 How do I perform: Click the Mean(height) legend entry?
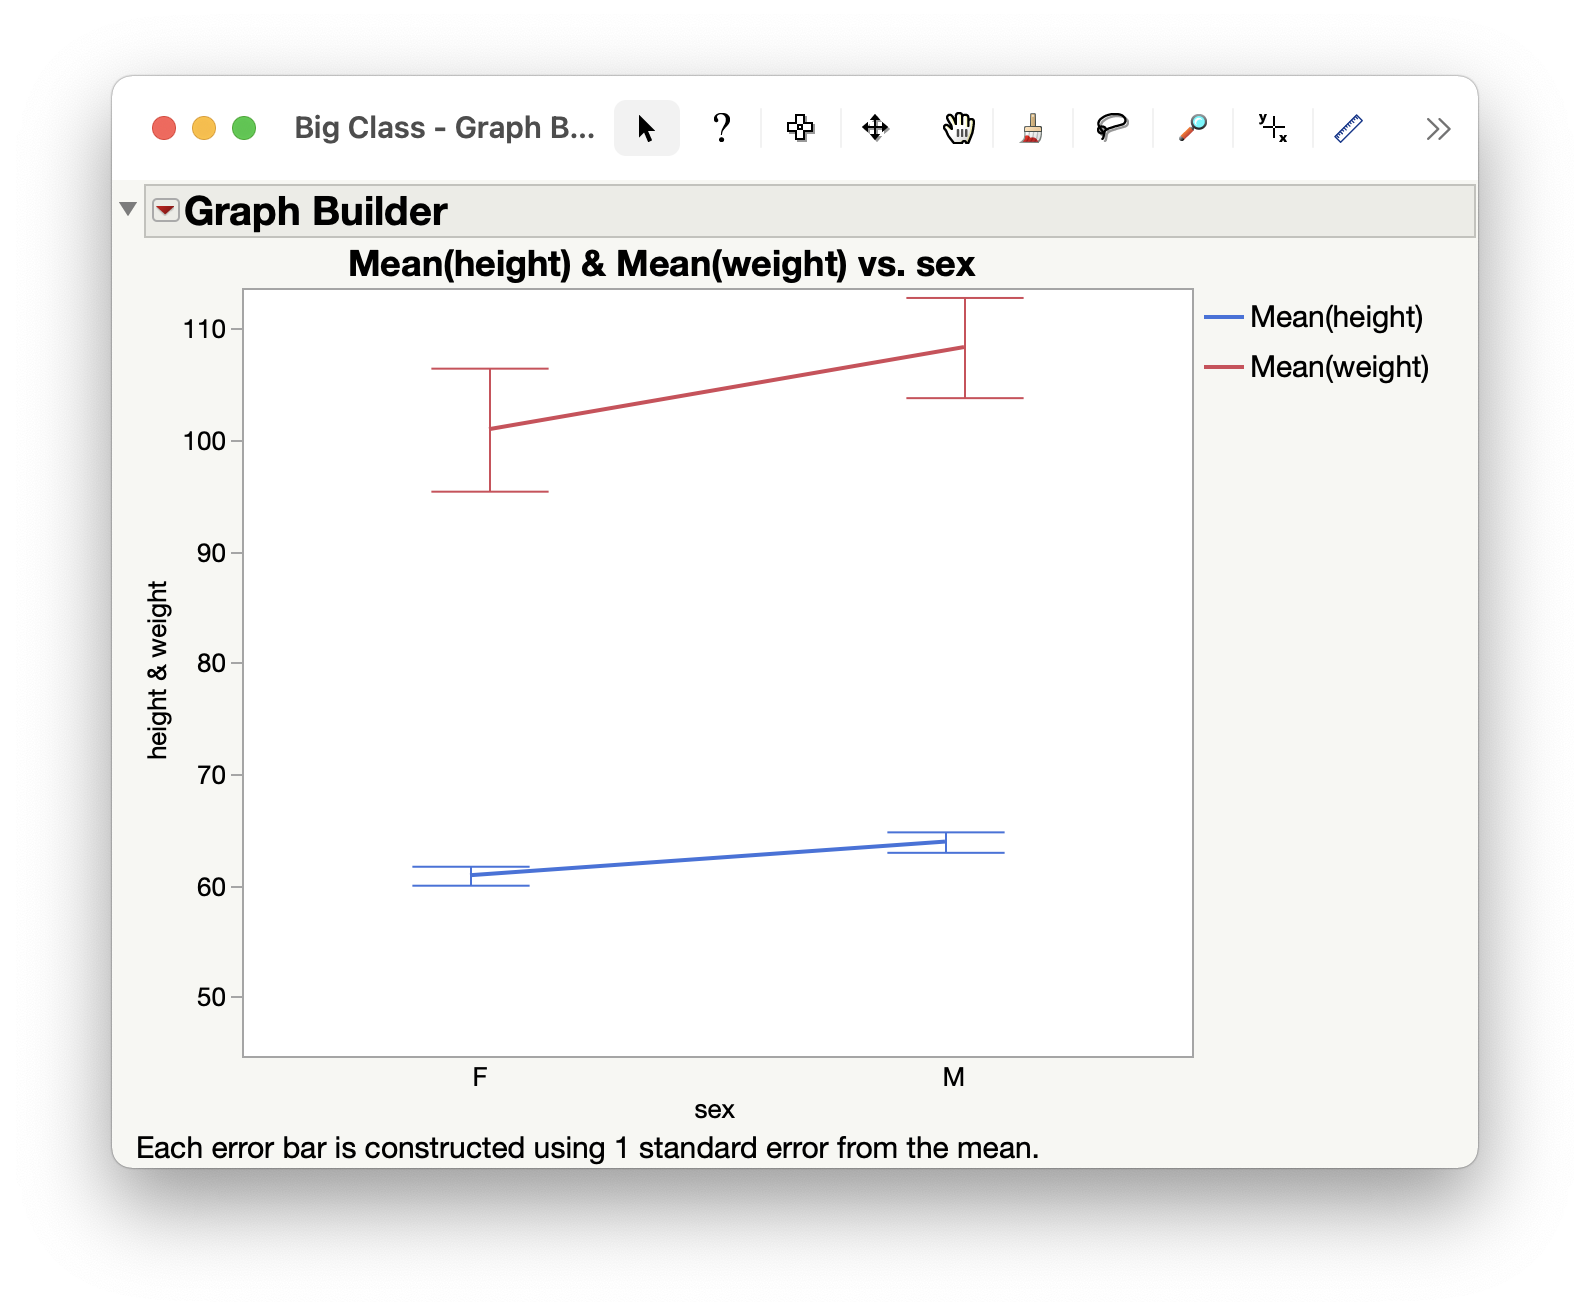1314,317
